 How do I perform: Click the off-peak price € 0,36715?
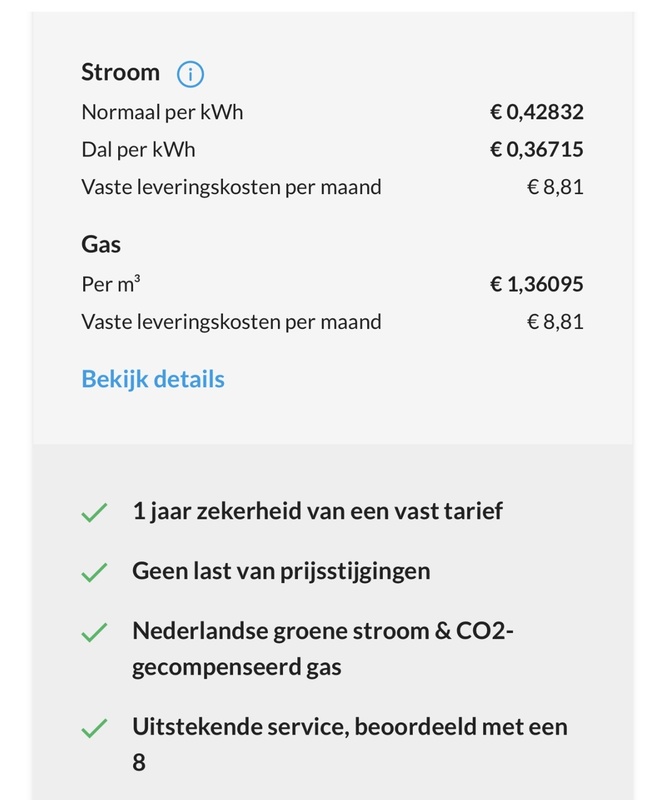(x=536, y=150)
